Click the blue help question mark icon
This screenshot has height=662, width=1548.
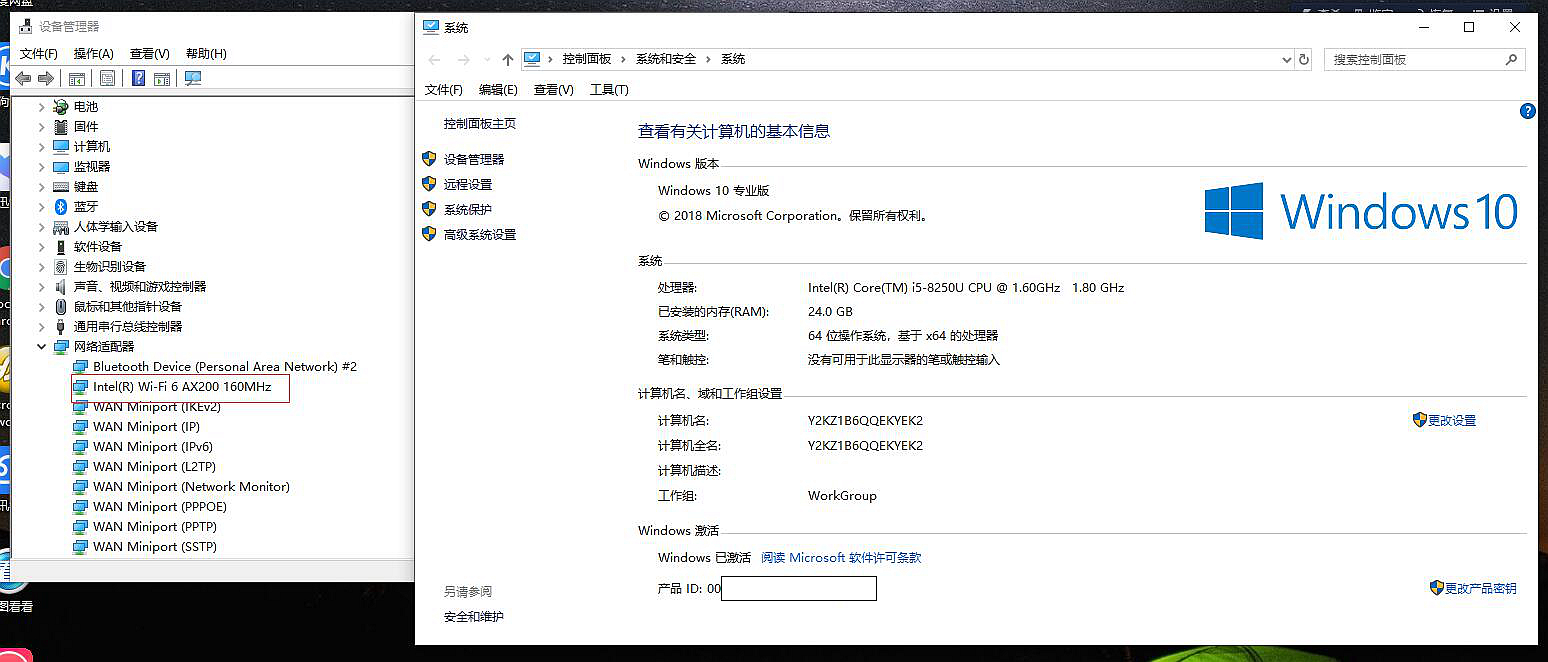pos(1527,111)
